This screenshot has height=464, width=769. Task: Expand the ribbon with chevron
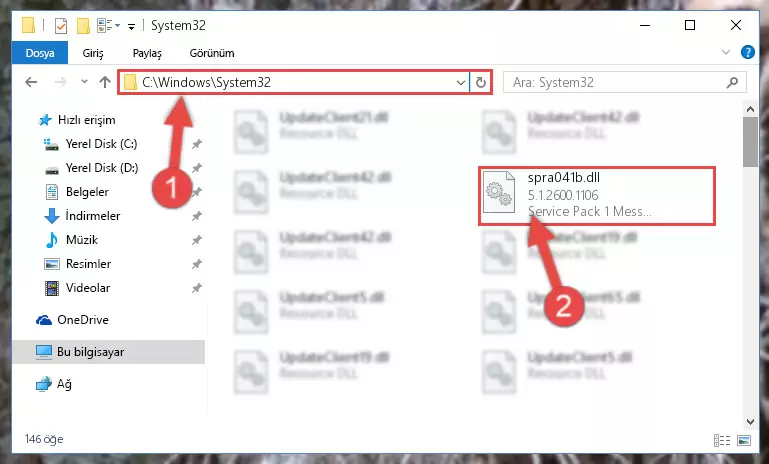coord(726,52)
